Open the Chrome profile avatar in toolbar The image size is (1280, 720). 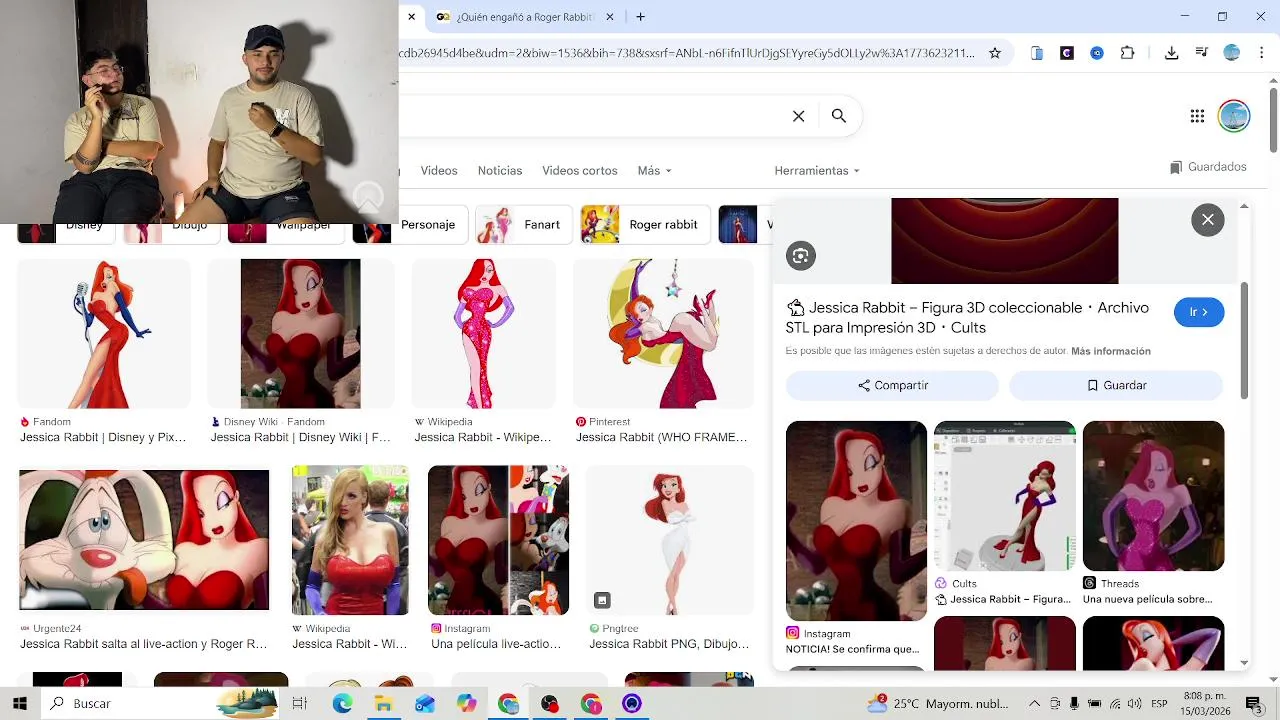1232,53
